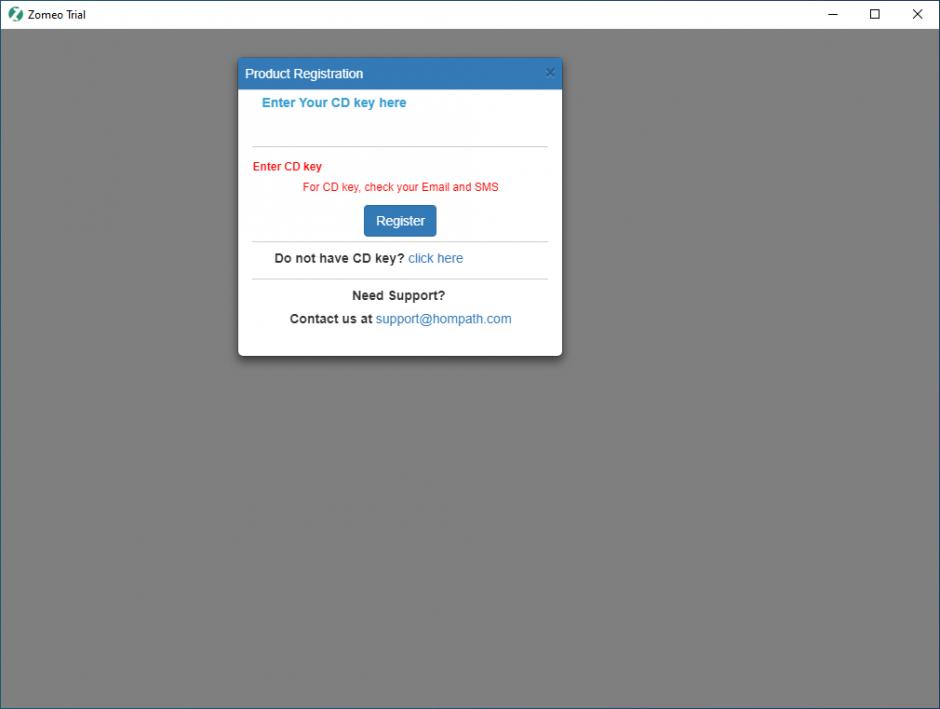Close the Zomeo Trial window

pyautogui.click(x=917, y=14)
